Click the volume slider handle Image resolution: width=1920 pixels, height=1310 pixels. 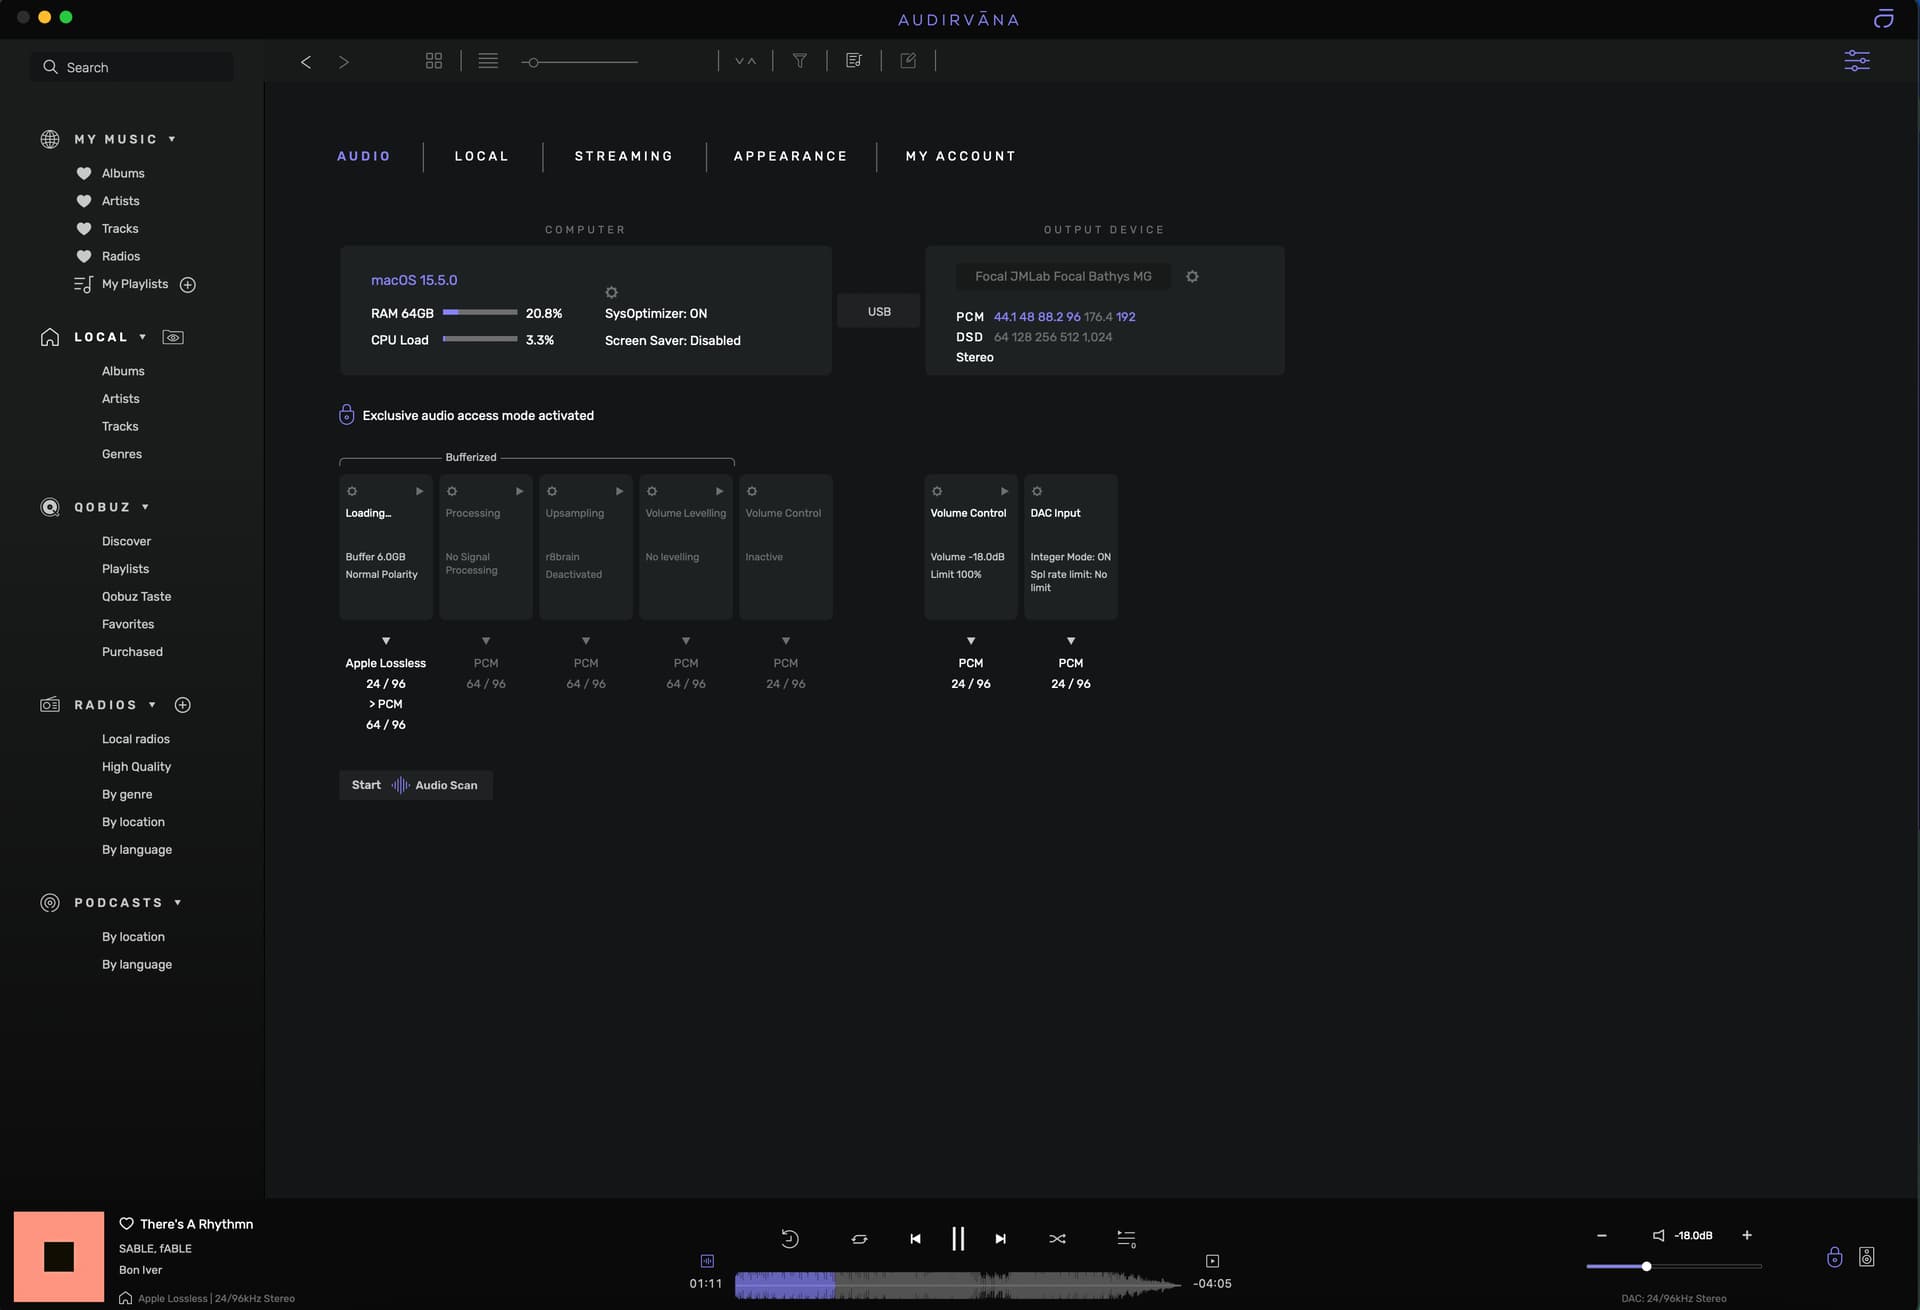[x=1646, y=1267]
